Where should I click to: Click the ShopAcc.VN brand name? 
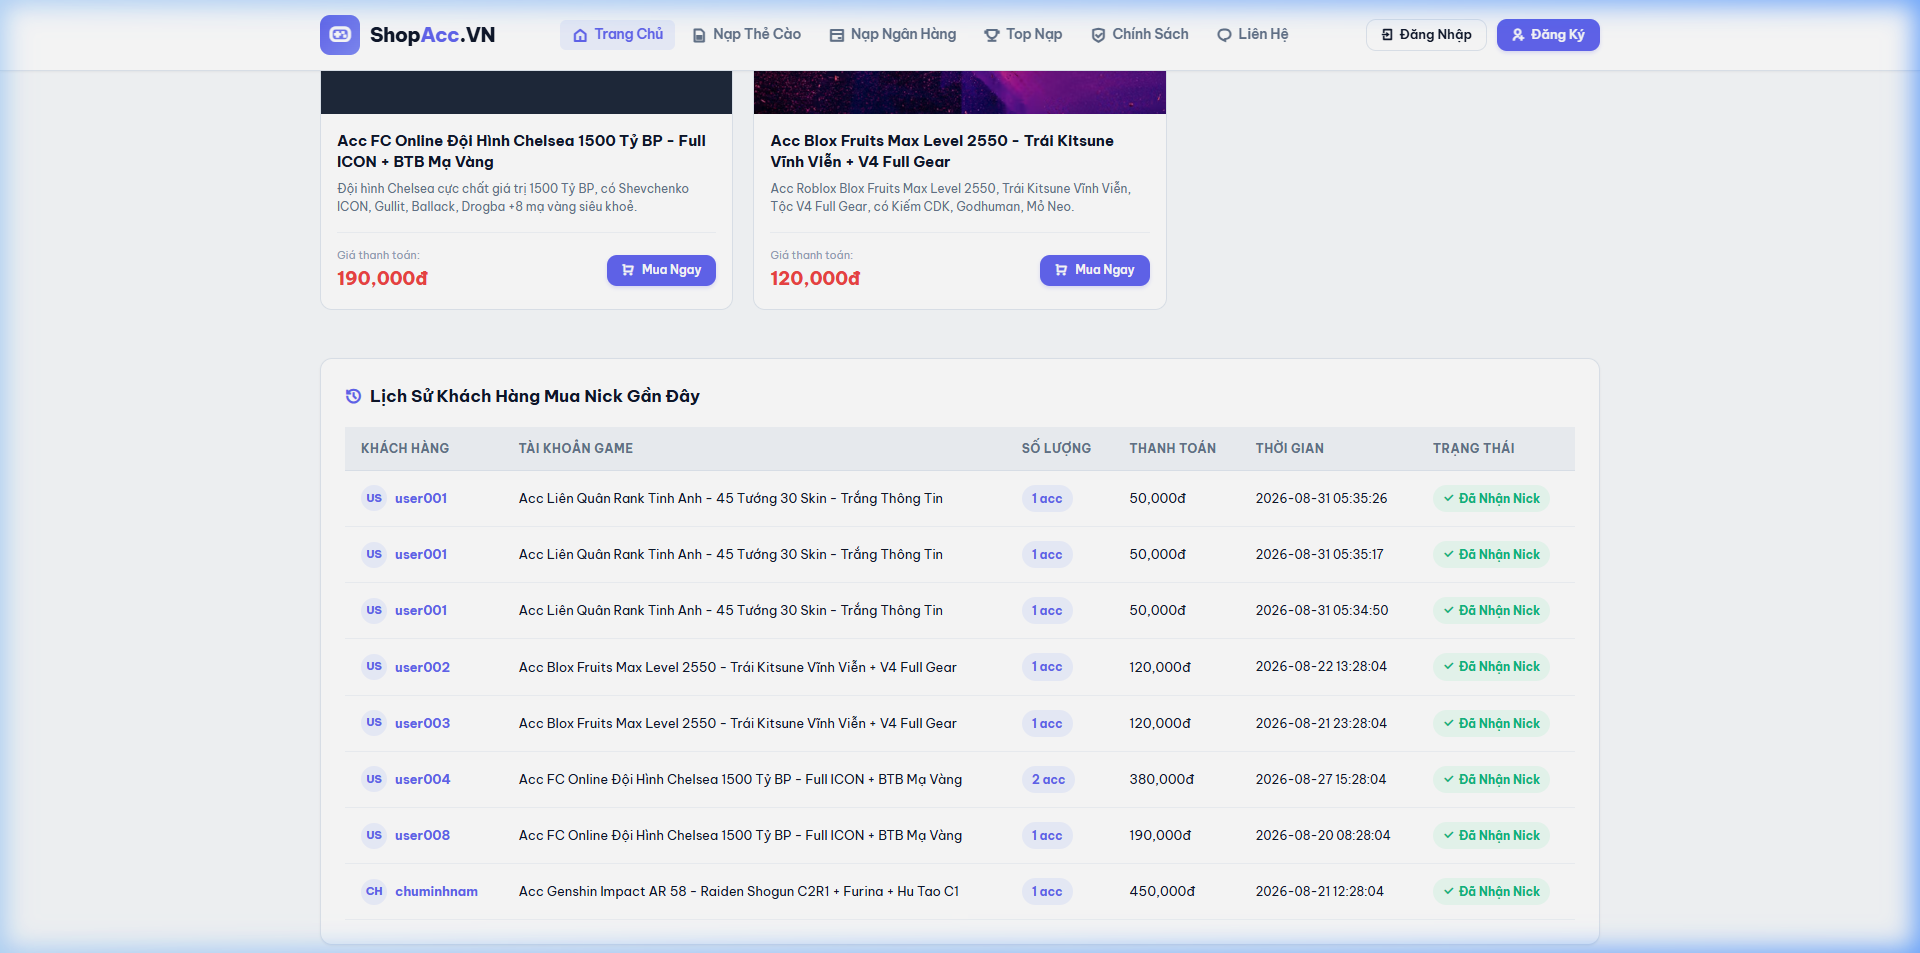coord(432,35)
